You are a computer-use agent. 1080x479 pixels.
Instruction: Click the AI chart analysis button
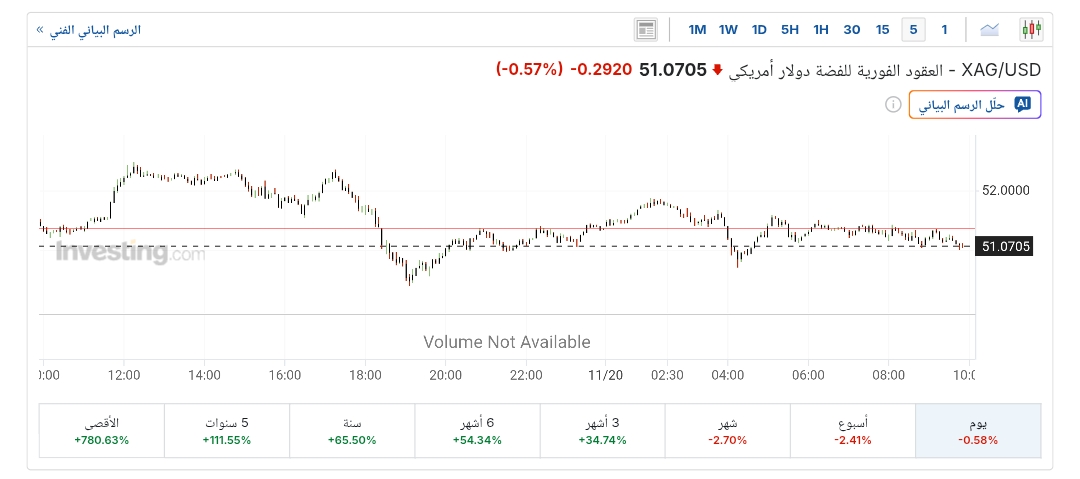point(975,105)
